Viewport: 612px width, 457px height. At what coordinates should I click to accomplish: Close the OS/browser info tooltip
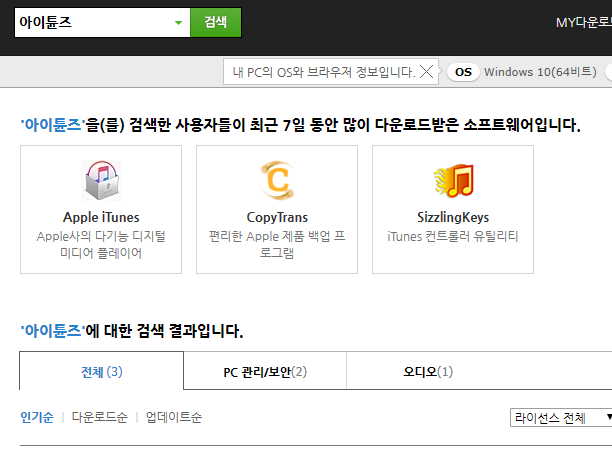tap(426, 72)
